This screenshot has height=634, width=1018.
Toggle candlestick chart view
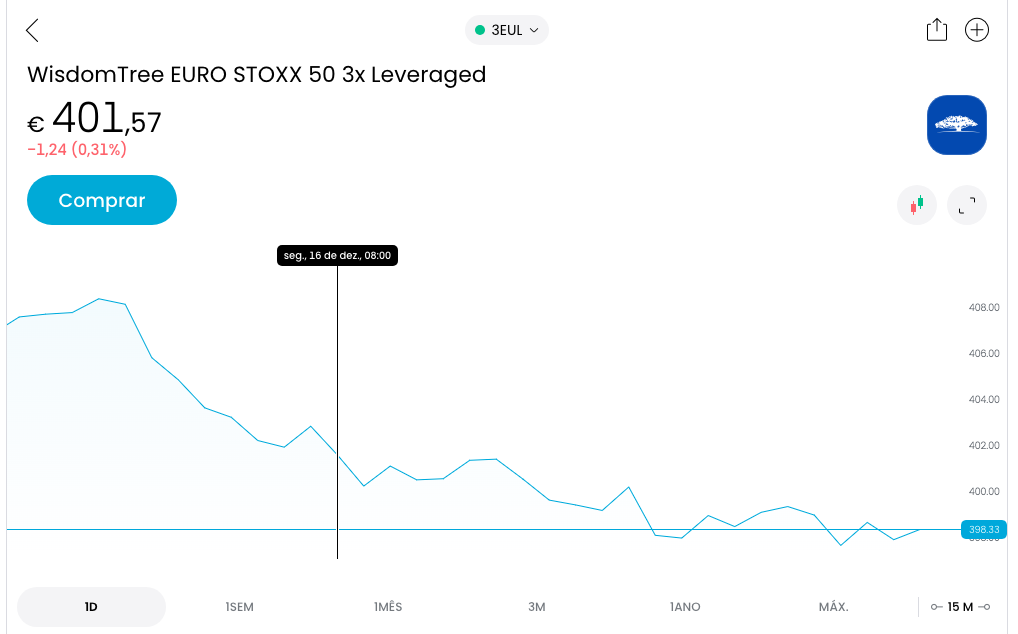(x=916, y=205)
